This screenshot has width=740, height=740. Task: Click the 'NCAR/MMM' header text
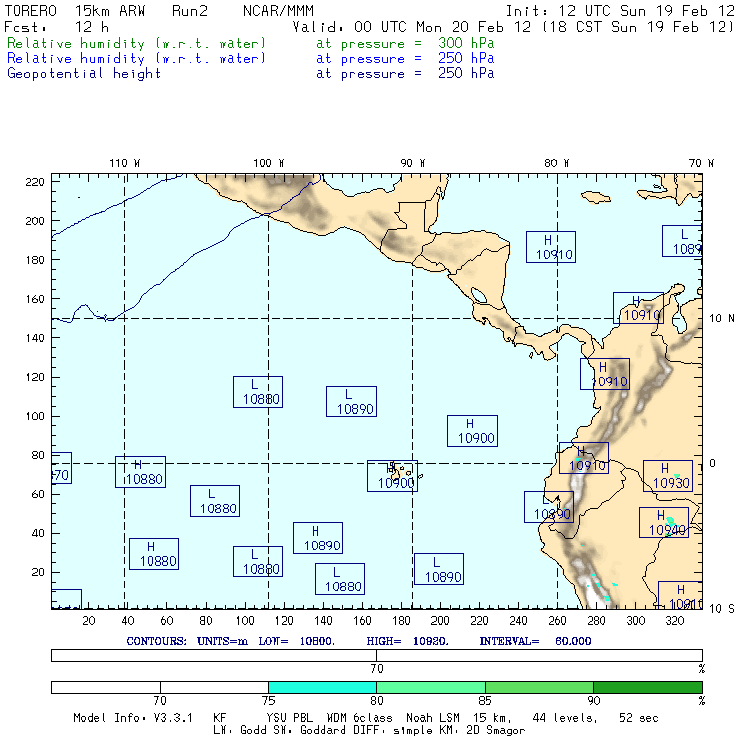pos(278,11)
